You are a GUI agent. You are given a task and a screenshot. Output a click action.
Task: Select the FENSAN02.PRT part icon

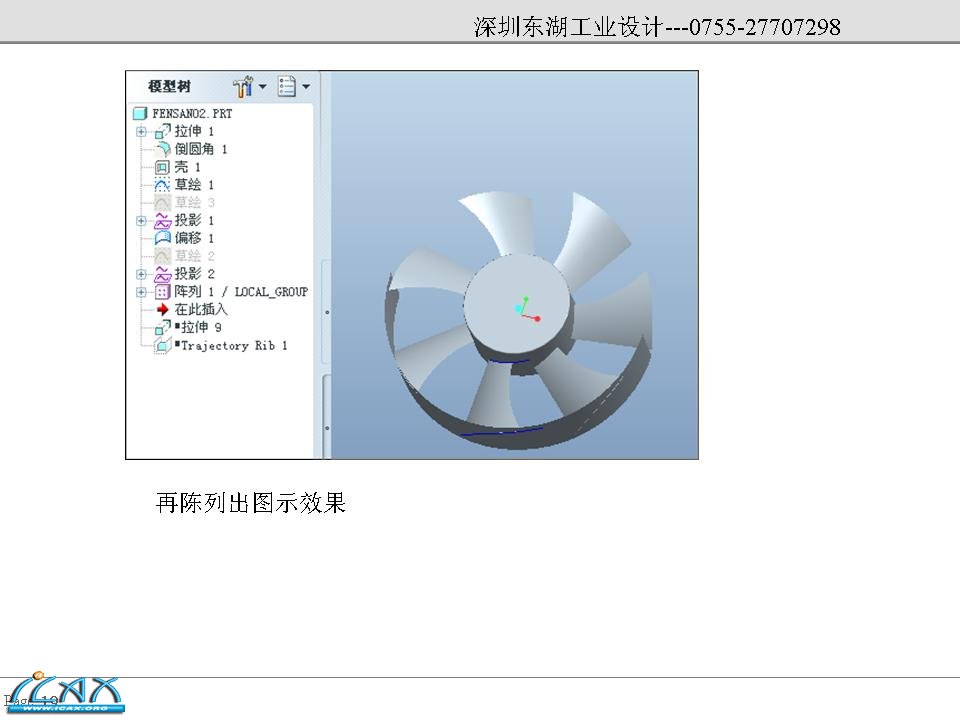click(x=140, y=113)
